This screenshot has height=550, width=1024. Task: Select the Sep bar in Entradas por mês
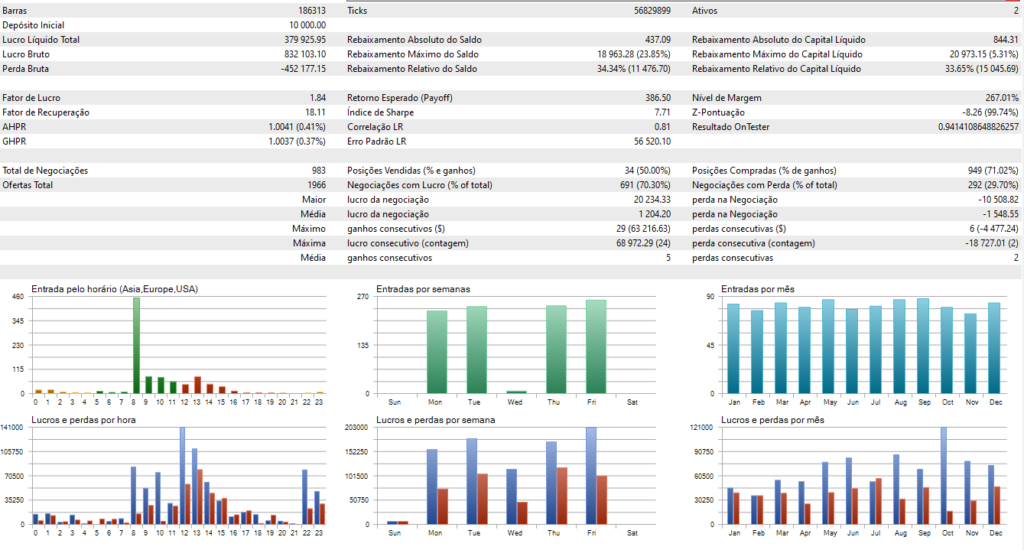(x=922, y=345)
